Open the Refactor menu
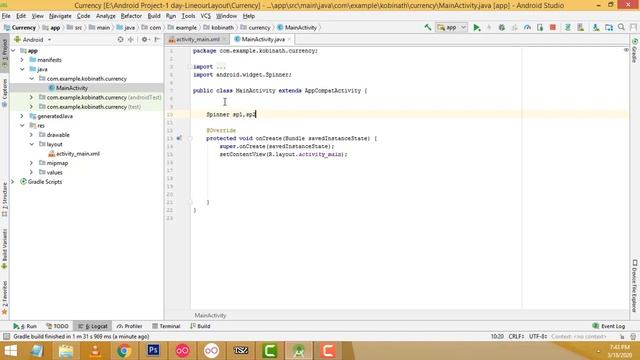 pyautogui.click(x=131, y=16)
